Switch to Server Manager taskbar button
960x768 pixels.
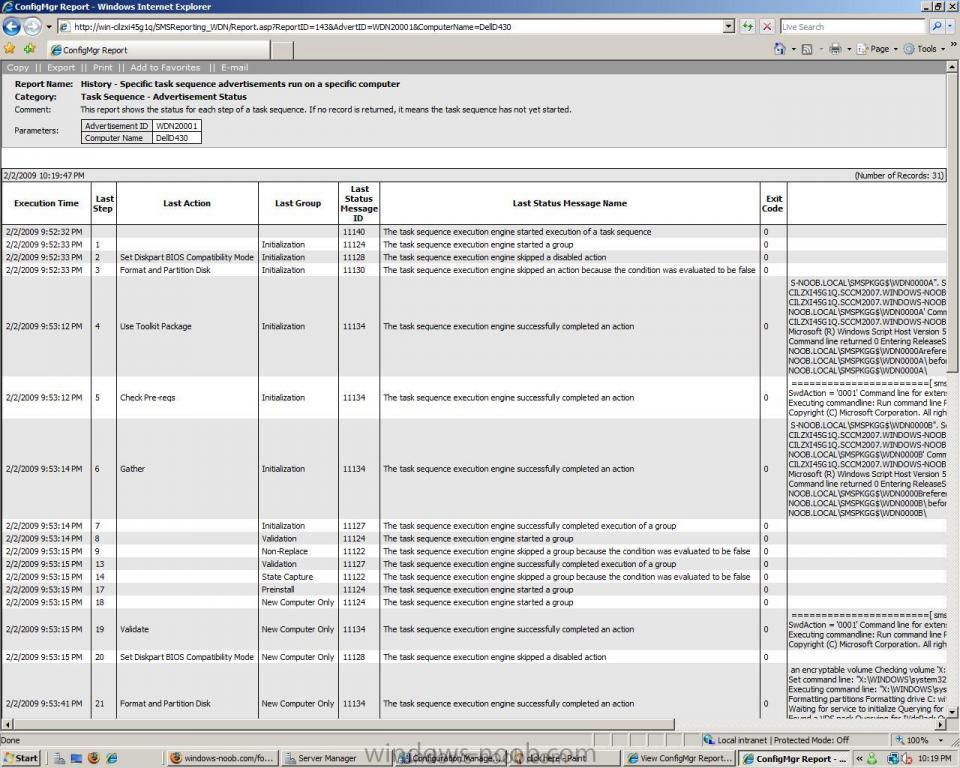pos(335,758)
